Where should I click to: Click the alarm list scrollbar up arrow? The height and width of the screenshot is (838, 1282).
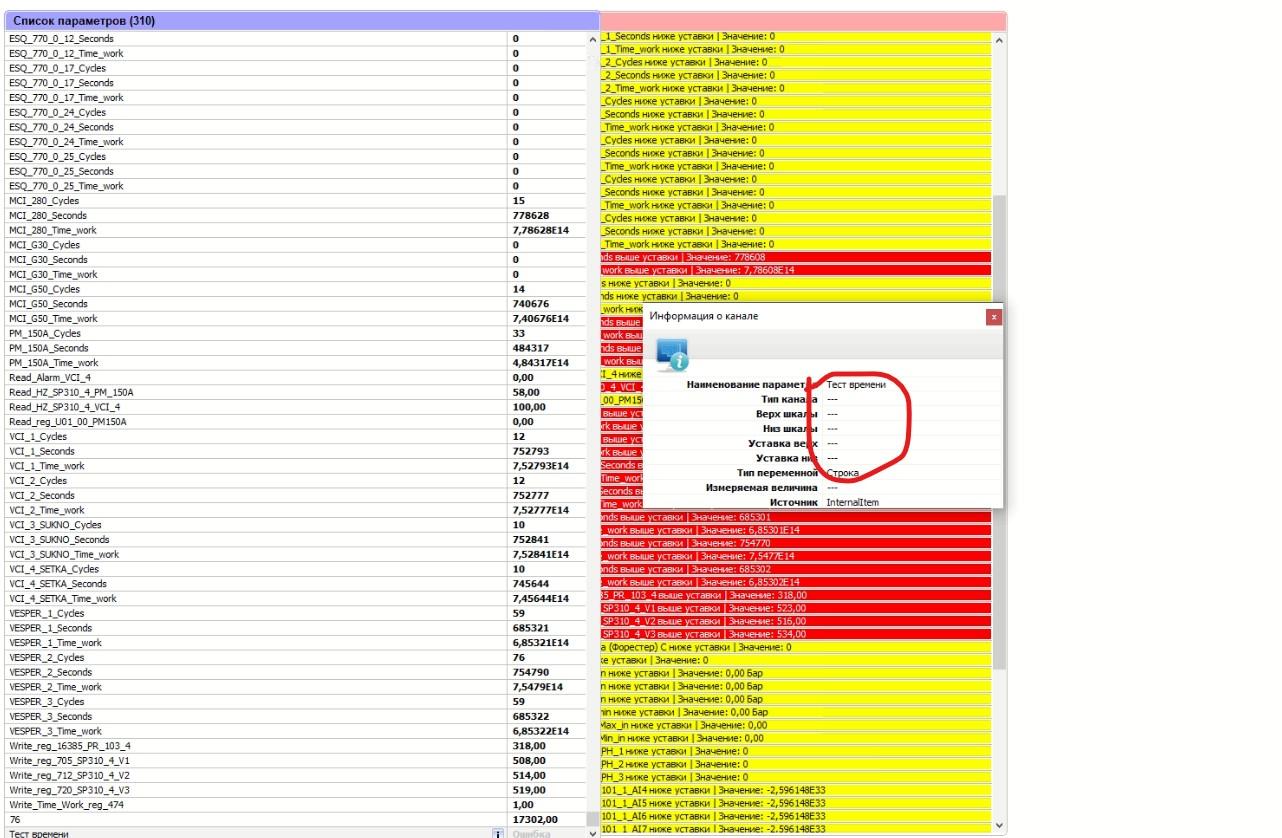pyautogui.click(x=999, y=39)
